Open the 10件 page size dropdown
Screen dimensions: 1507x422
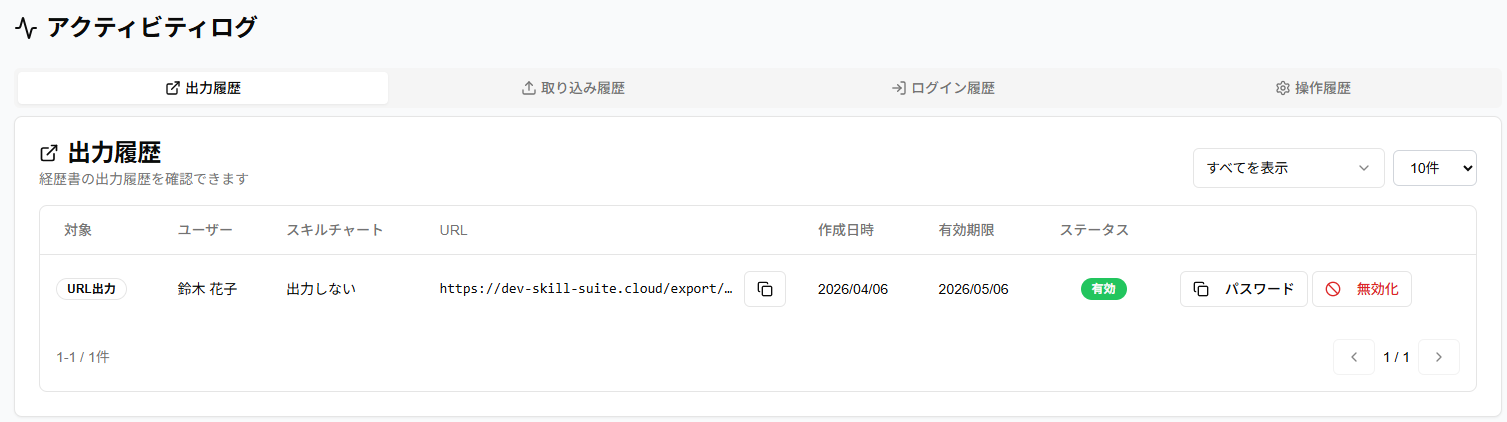click(1434, 168)
